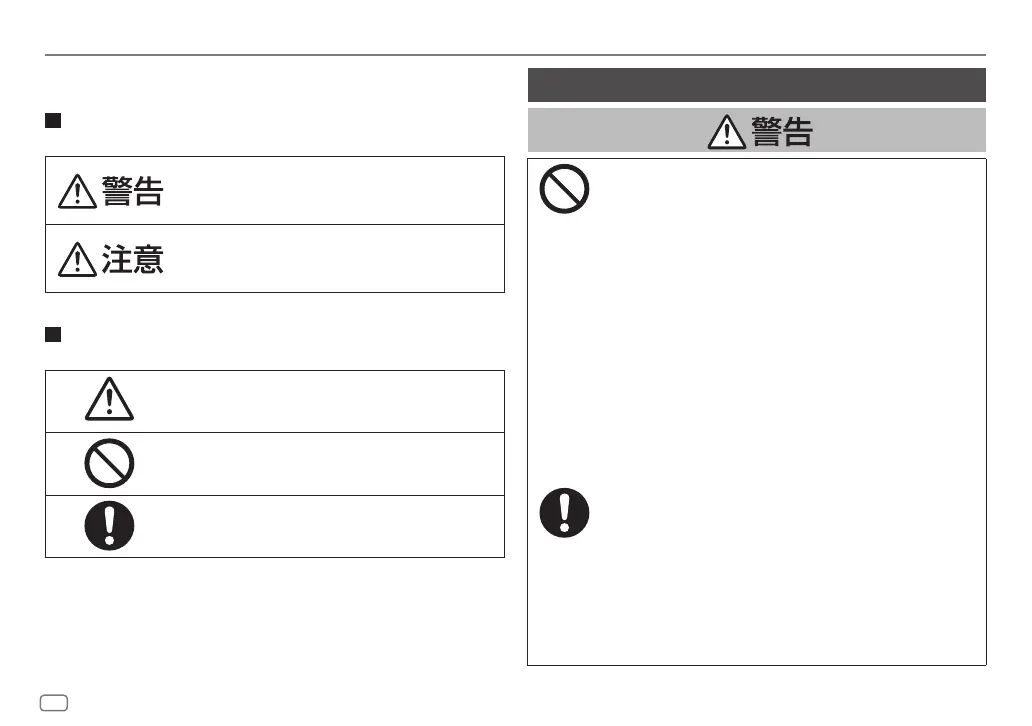This screenshot has height=726, width=1032.
Task: Select the 注意 label text
Action: tap(133, 259)
